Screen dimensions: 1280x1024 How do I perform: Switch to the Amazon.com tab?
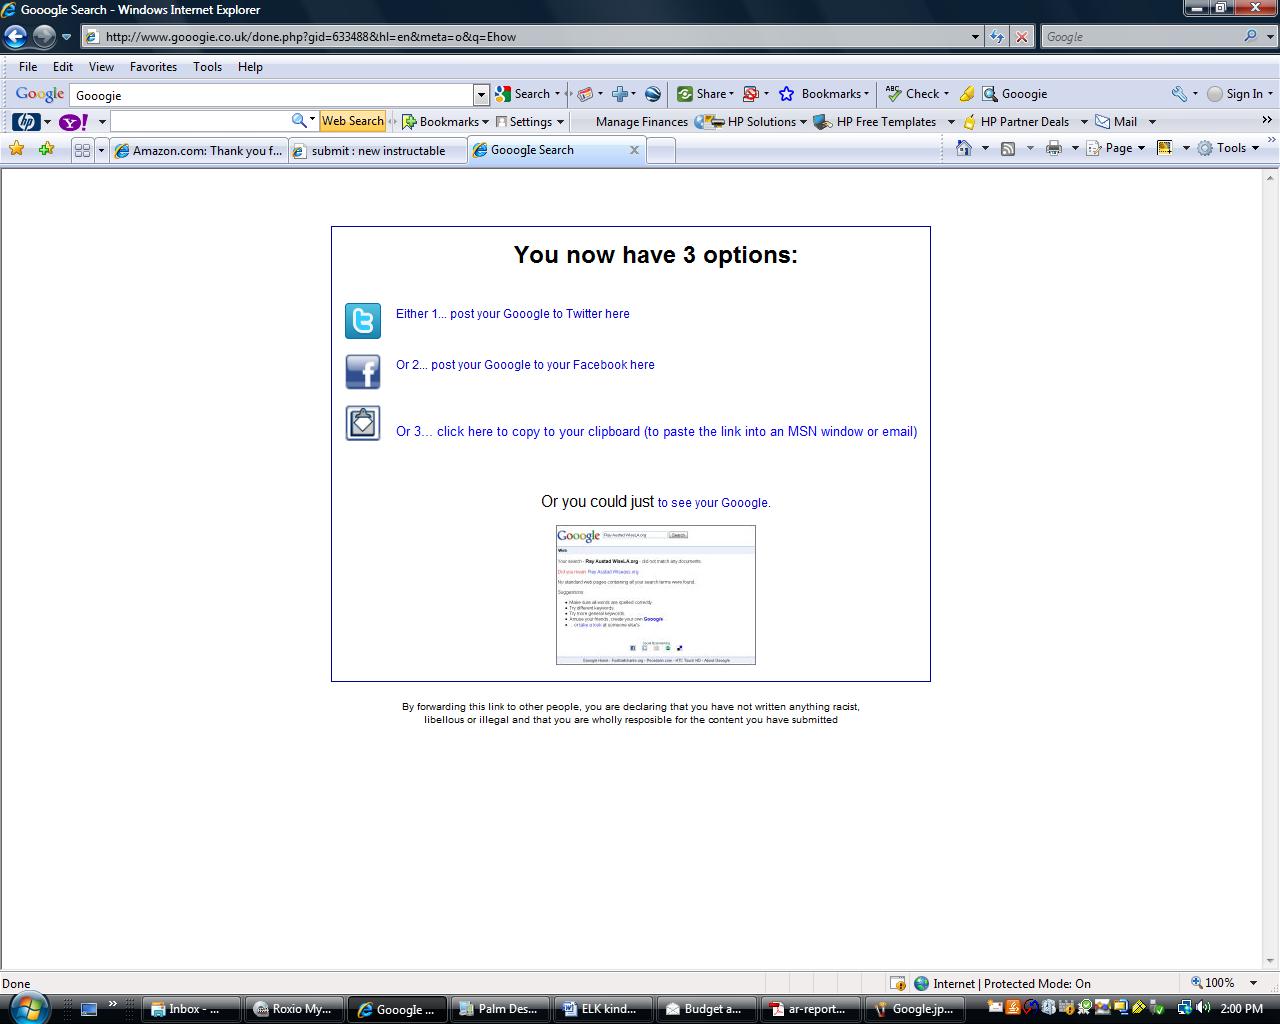[x=199, y=151]
